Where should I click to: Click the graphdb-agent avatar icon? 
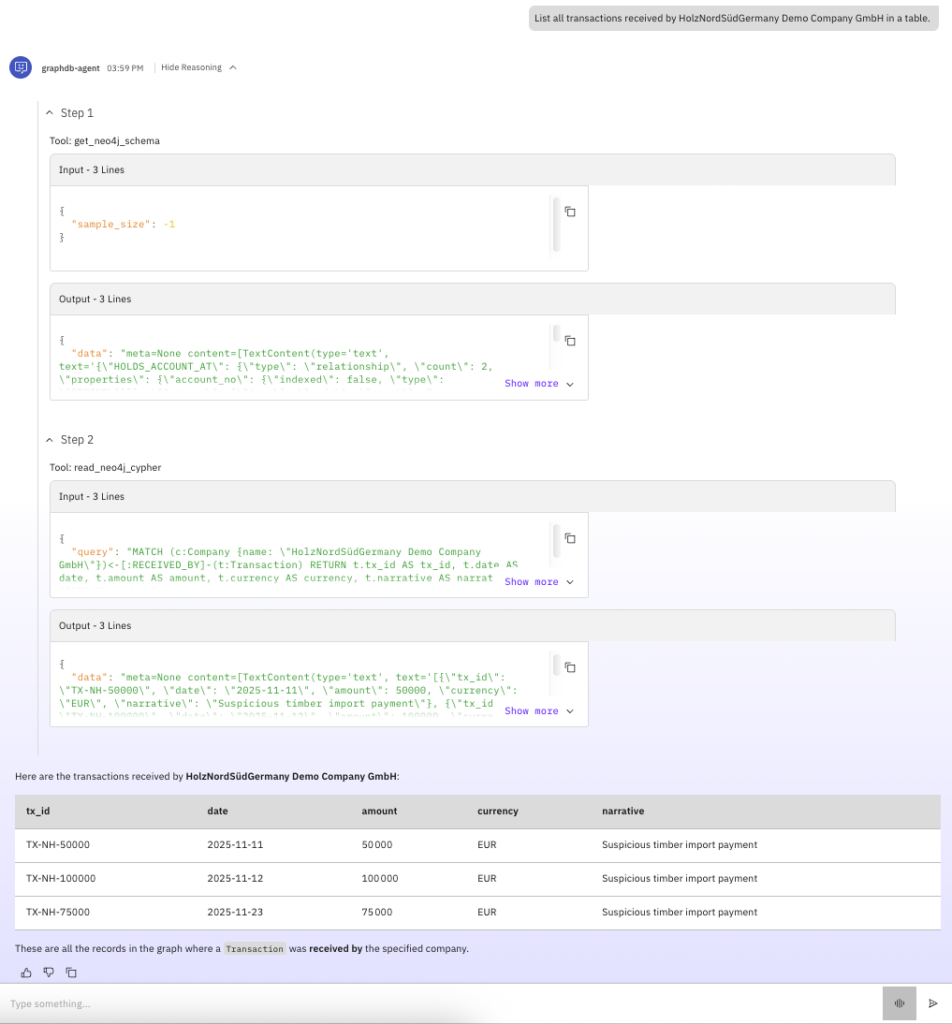point(20,67)
